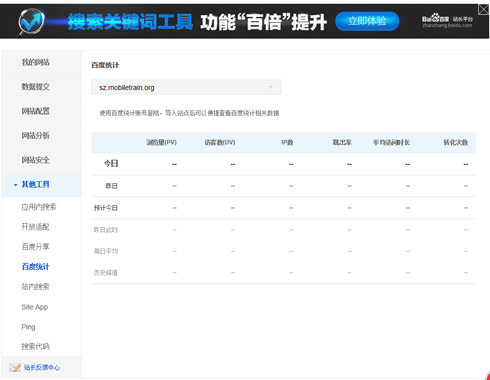Open 站长反馈中心 link

[x=42, y=367]
